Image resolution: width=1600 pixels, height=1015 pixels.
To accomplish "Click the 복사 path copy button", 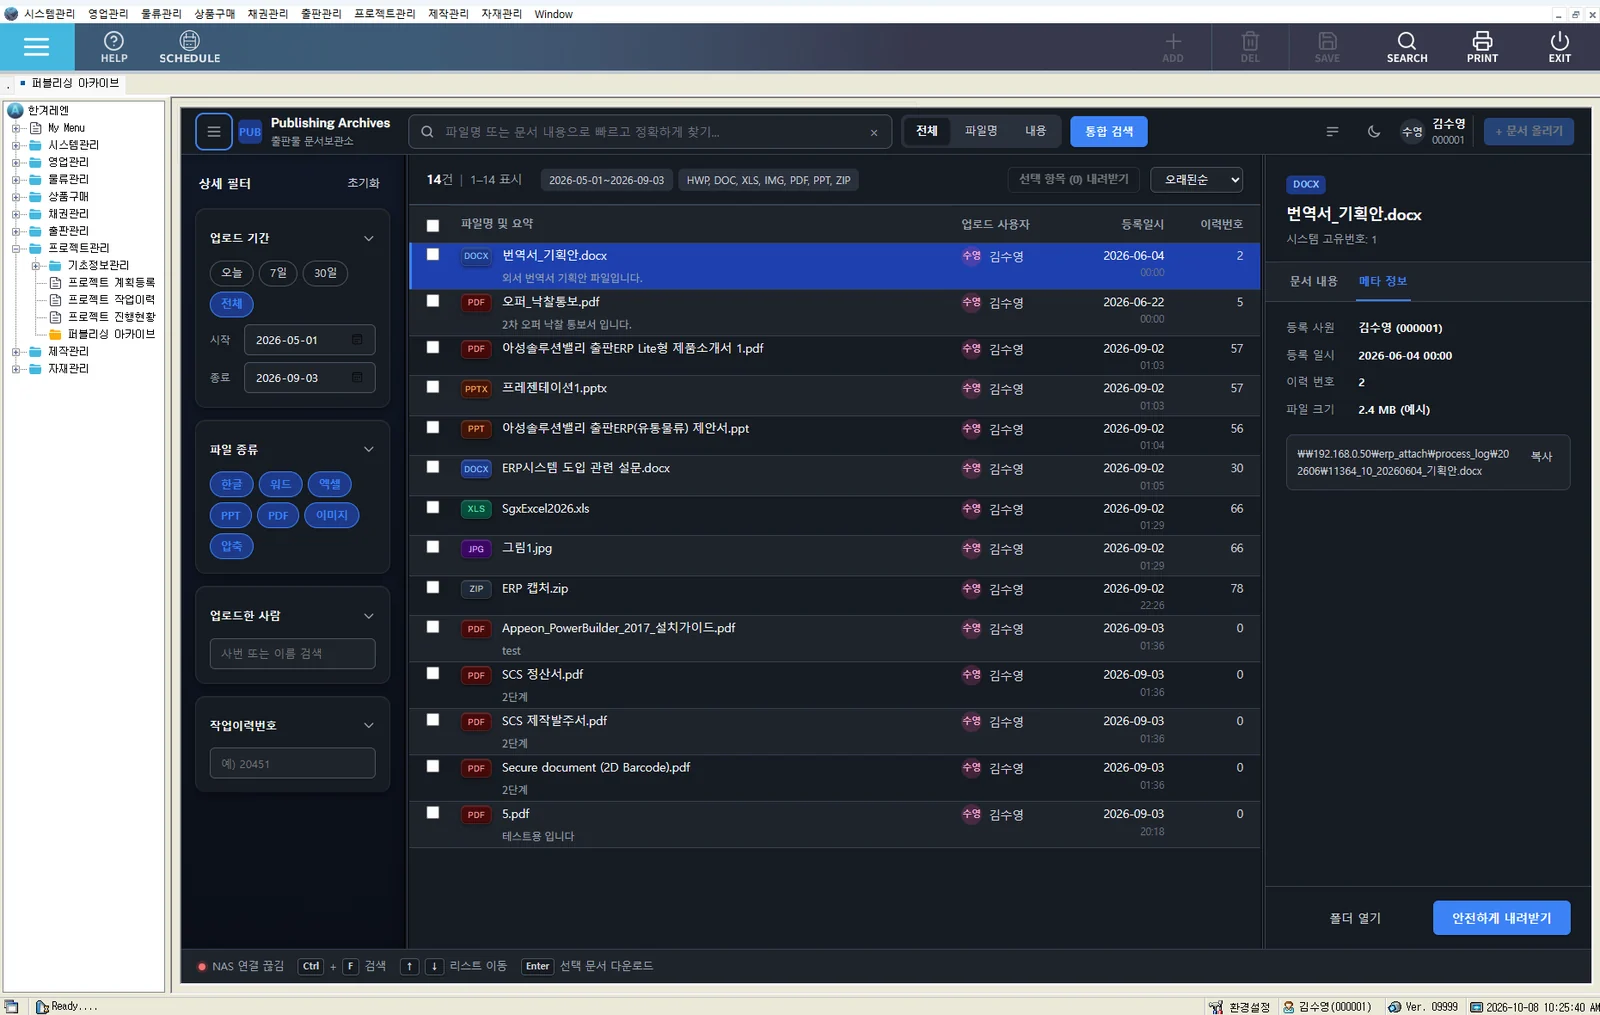I will click(1541, 456).
